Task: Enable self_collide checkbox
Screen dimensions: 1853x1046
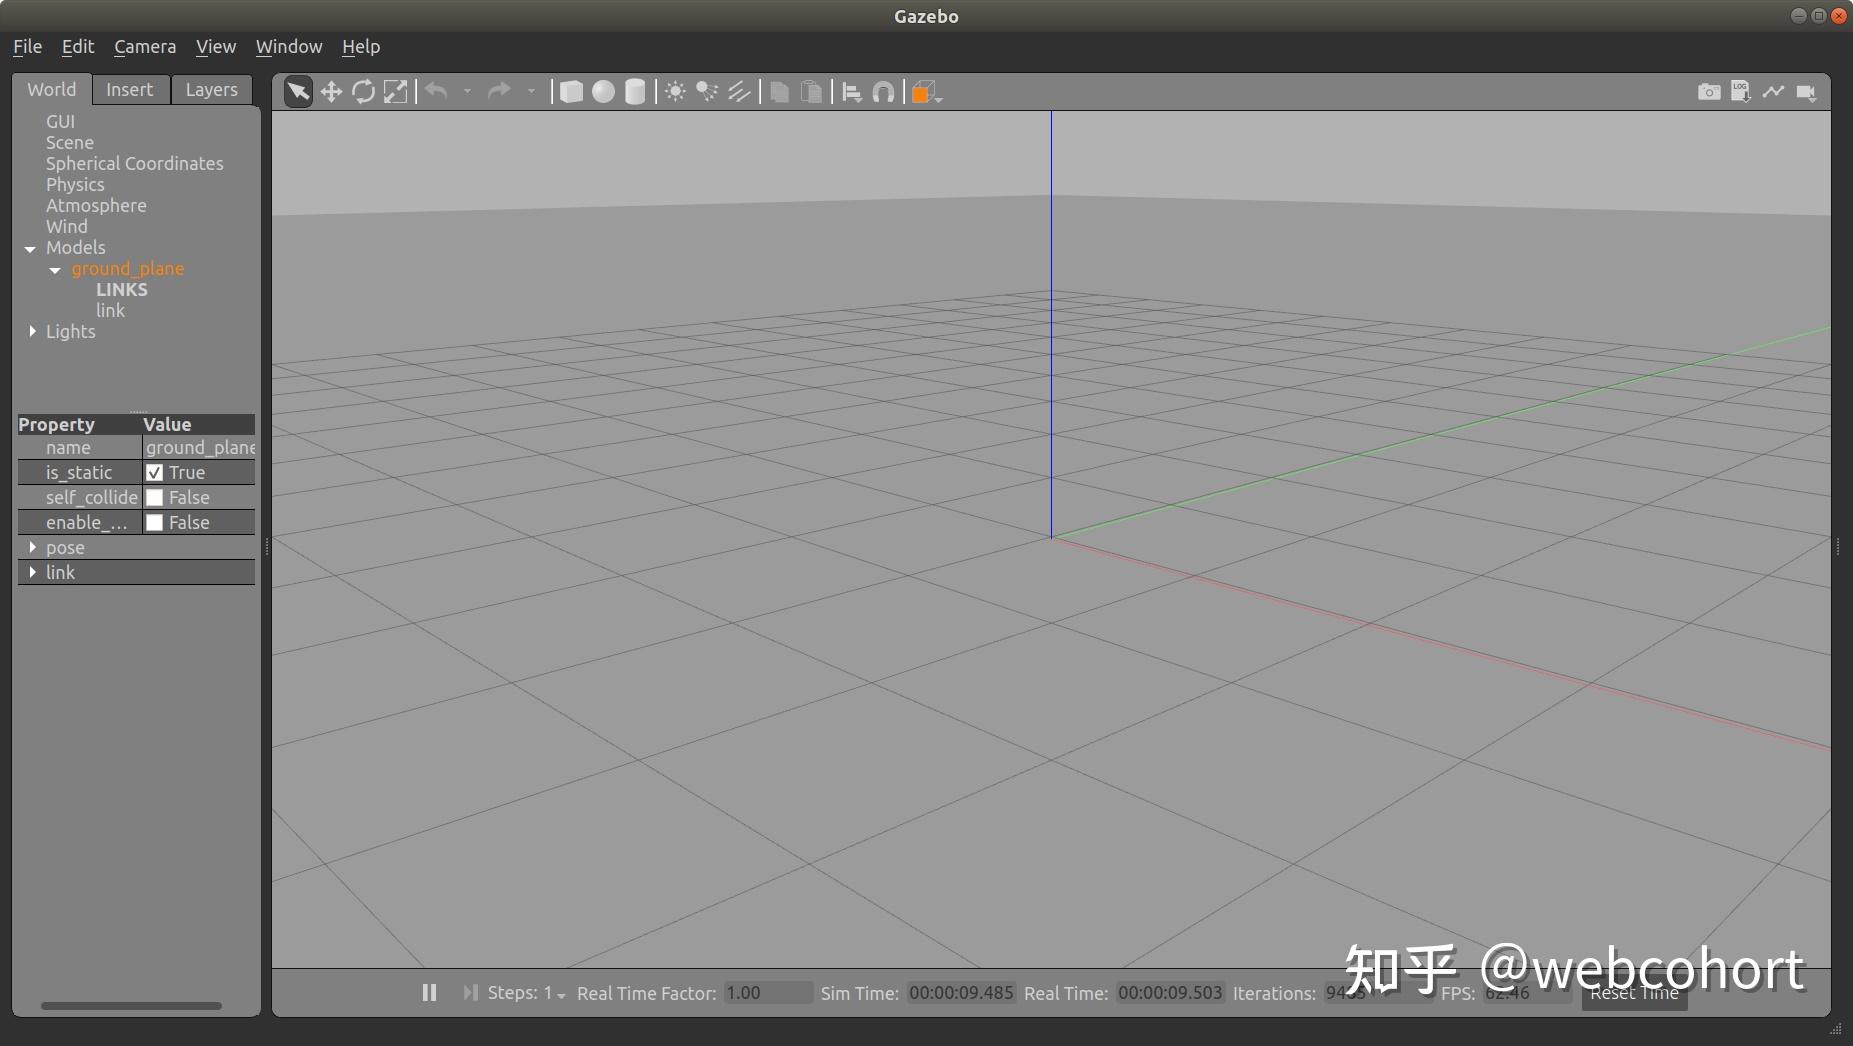Action: pyautogui.click(x=155, y=497)
